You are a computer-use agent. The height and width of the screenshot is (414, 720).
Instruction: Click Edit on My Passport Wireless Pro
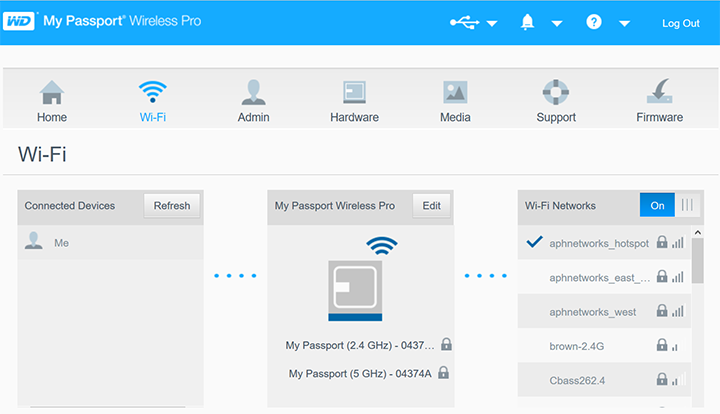tap(431, 205)
